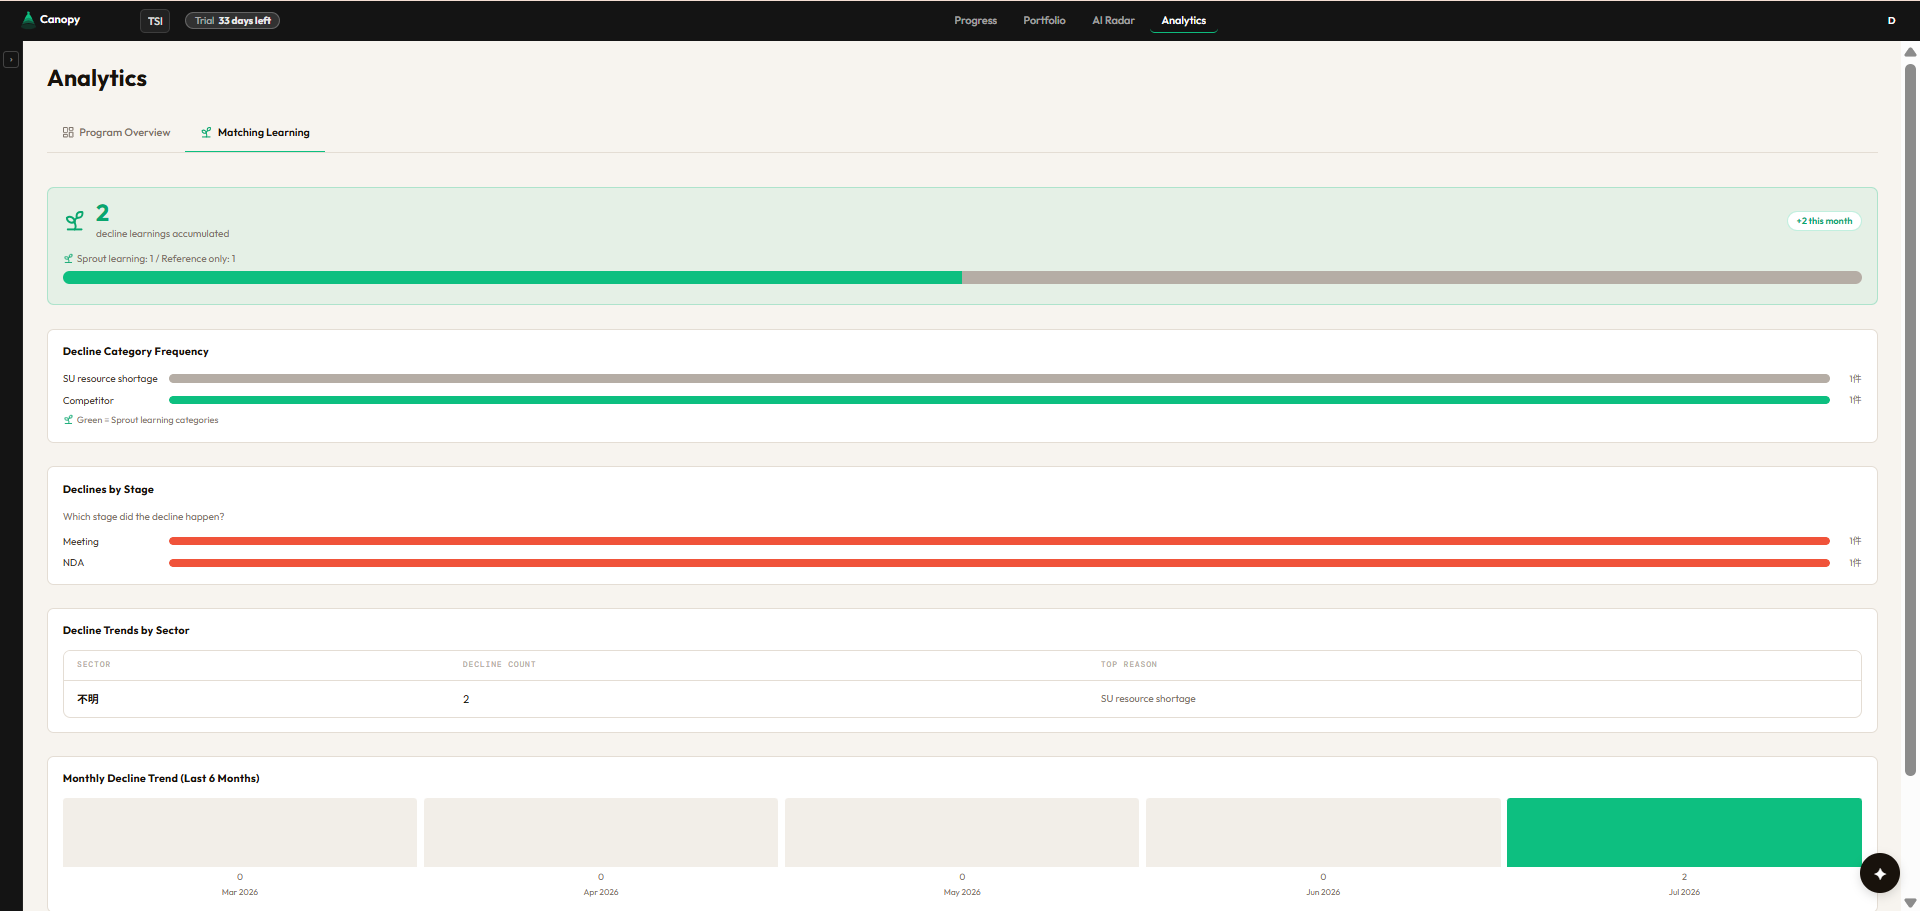Screen dimensions: 1920x911
Task: Click the DECLINE COUNT column header
Action: [499, 665]
